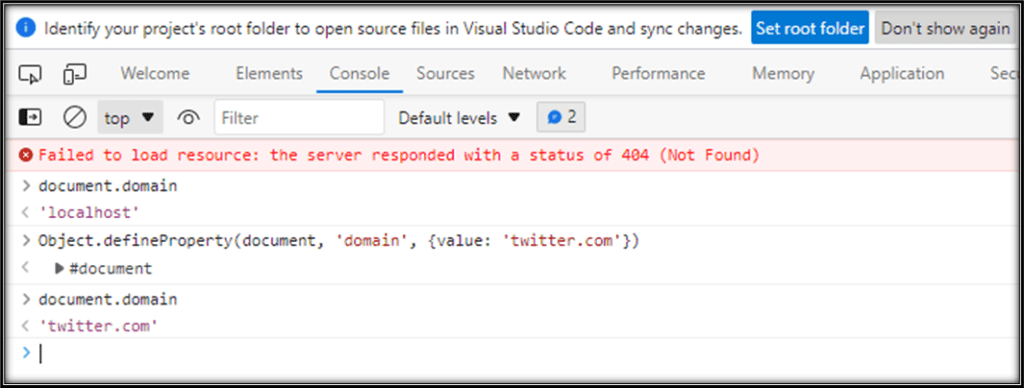
Task: Open the Application tab
Action: [x=902, y=74]
